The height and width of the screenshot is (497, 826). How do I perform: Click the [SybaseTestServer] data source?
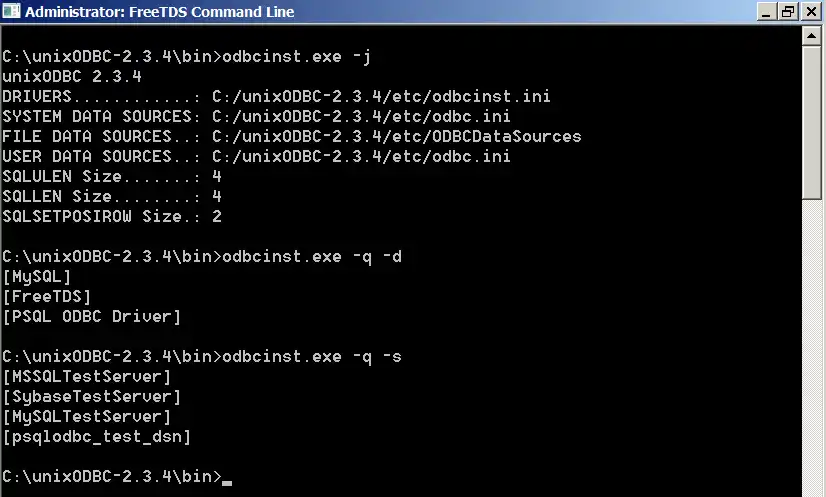point(91,396)
